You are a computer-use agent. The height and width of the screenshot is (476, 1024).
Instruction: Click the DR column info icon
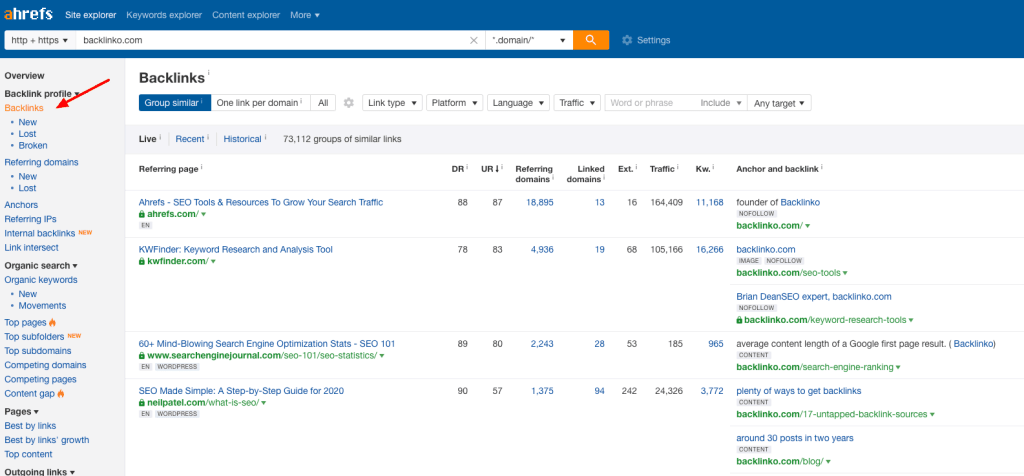pos(467,168)
